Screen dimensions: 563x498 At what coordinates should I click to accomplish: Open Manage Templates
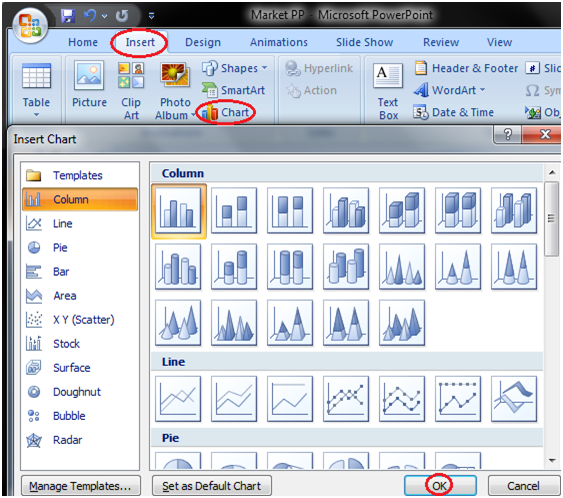pyautogui.click(x=81, y=486)
